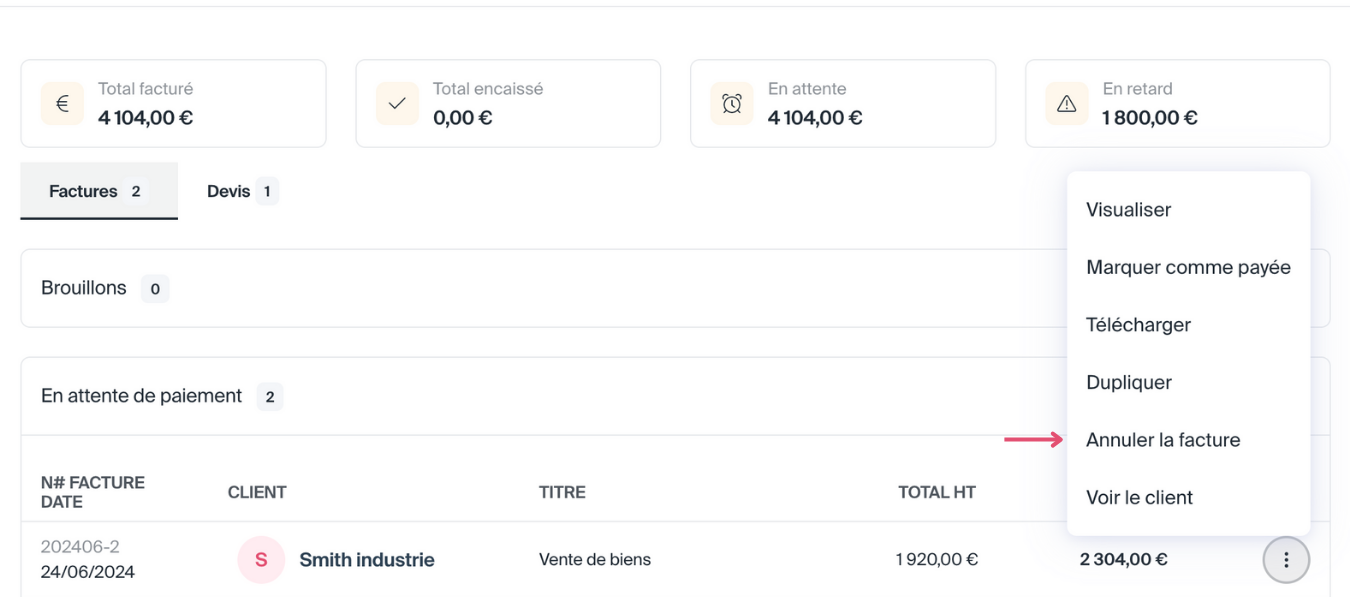Select Visualiser from the context menu
The height and width of the screenshot is (598, 1350).
coord(1128,210)
